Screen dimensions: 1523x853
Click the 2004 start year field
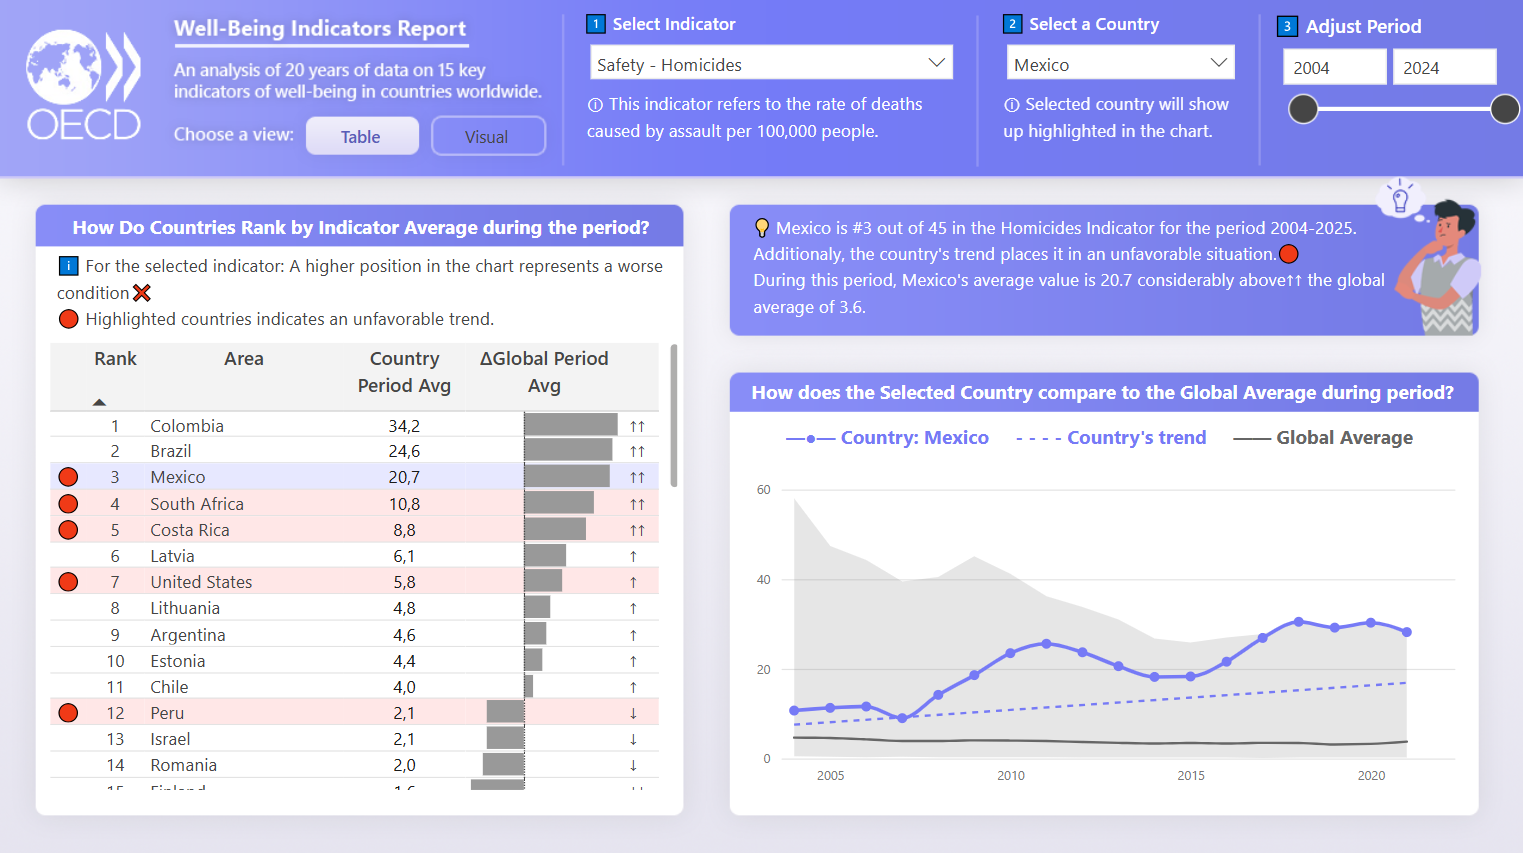(1335, 67)
